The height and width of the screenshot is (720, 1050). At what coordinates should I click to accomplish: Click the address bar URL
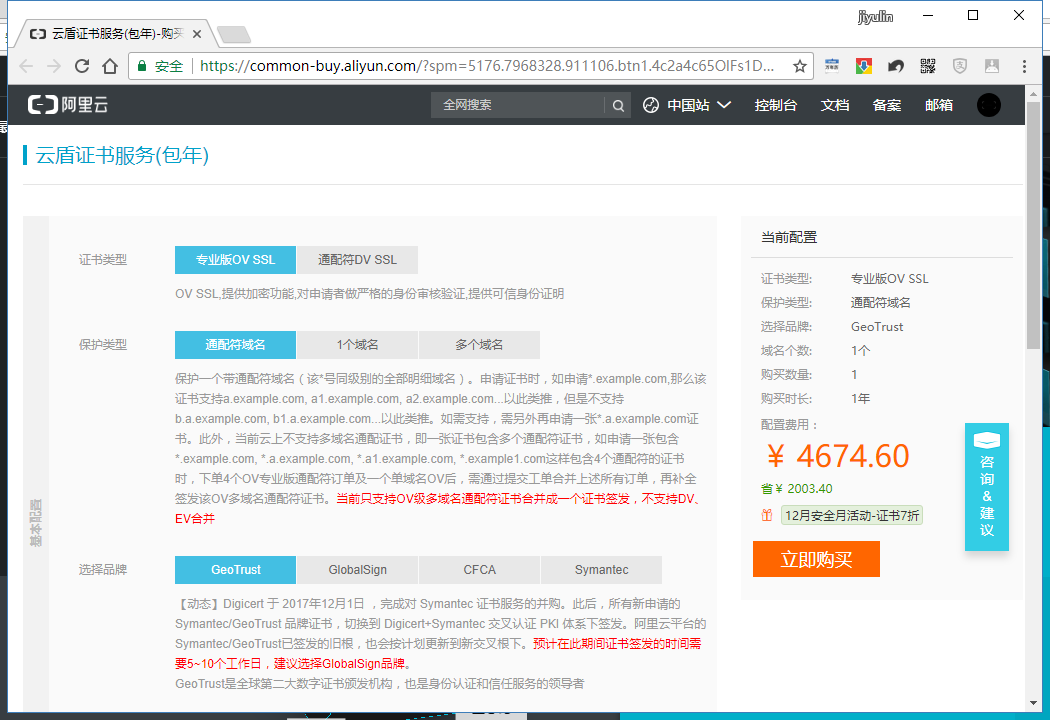pyautogui.click(x=487, y=66)
